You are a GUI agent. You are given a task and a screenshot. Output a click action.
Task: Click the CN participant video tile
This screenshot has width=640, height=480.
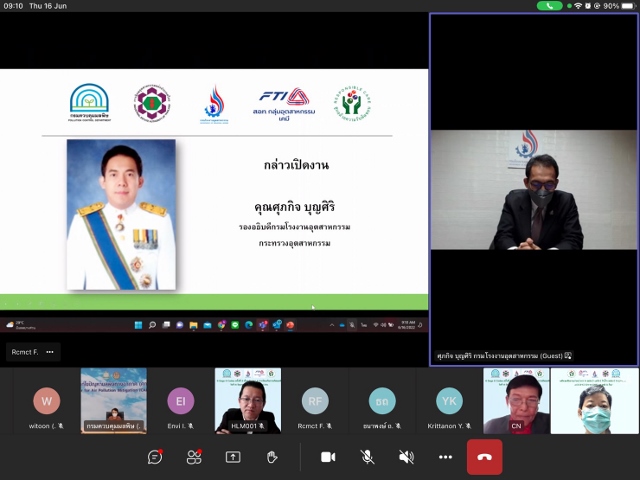(516, 400)
